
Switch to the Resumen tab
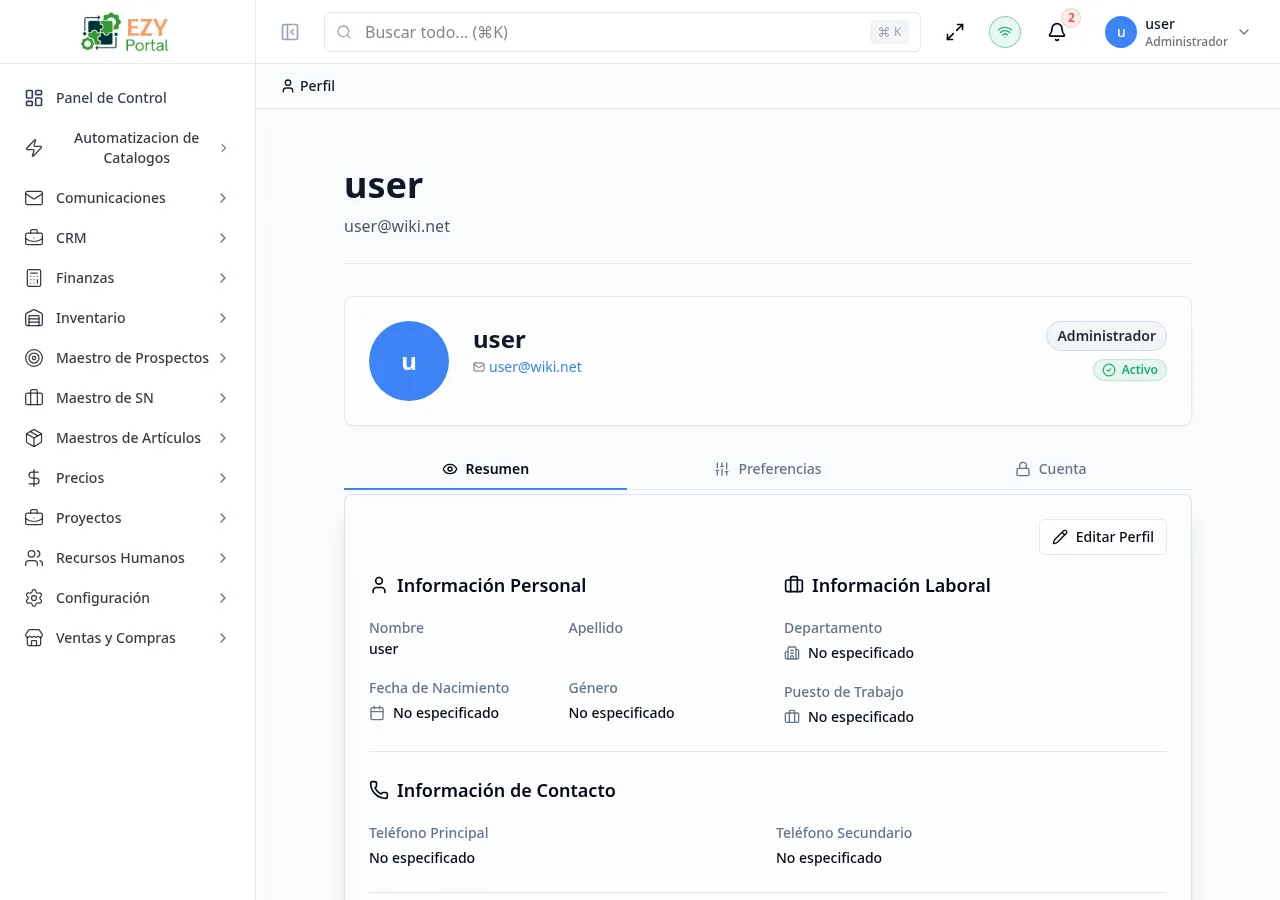(485, 469)
